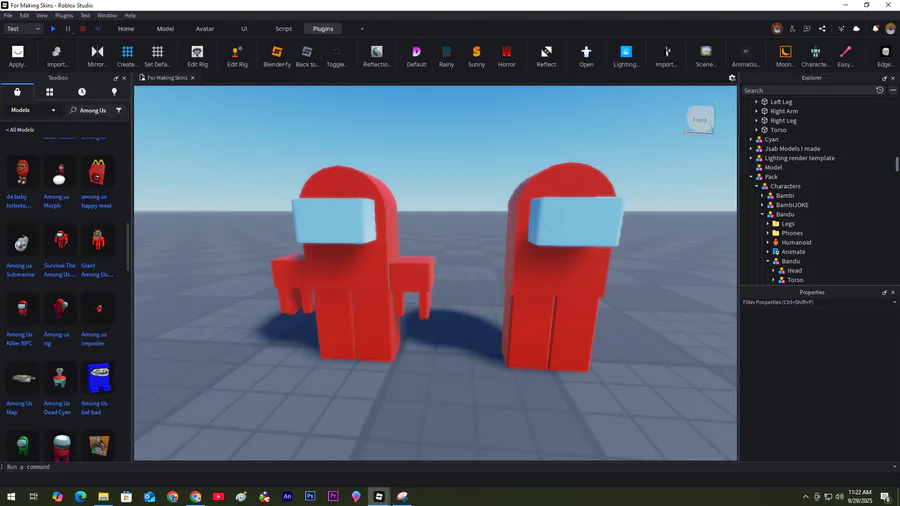Open the viewport settings gear icon
900x506 pixels.
point(732,77)
